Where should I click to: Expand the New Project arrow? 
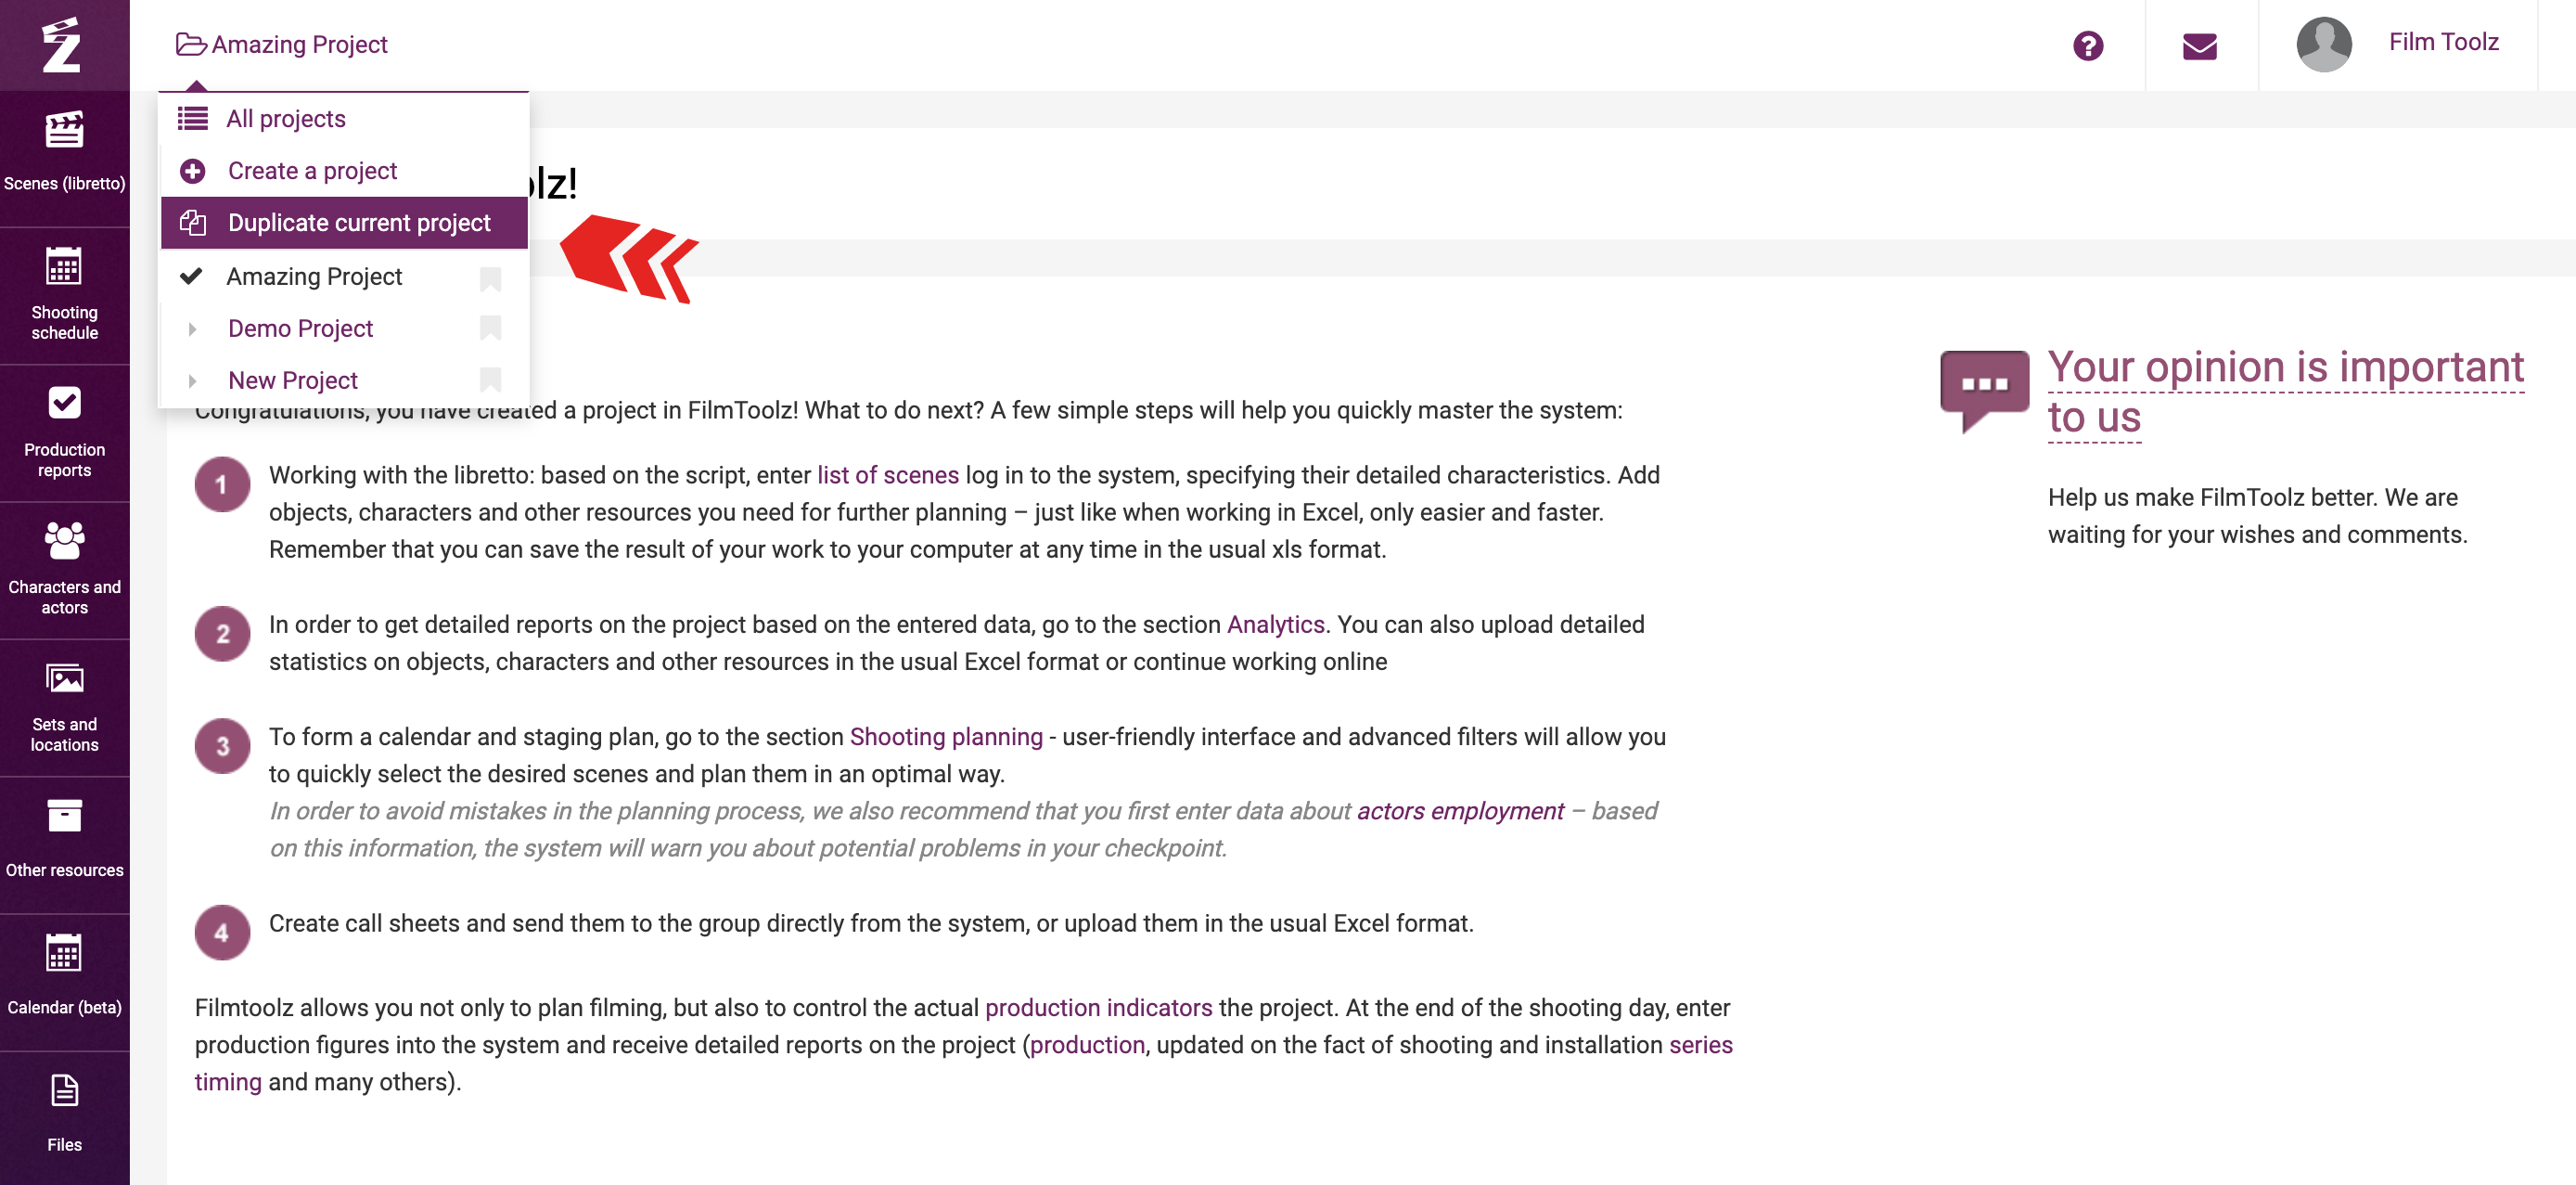(x=192, y=381)
